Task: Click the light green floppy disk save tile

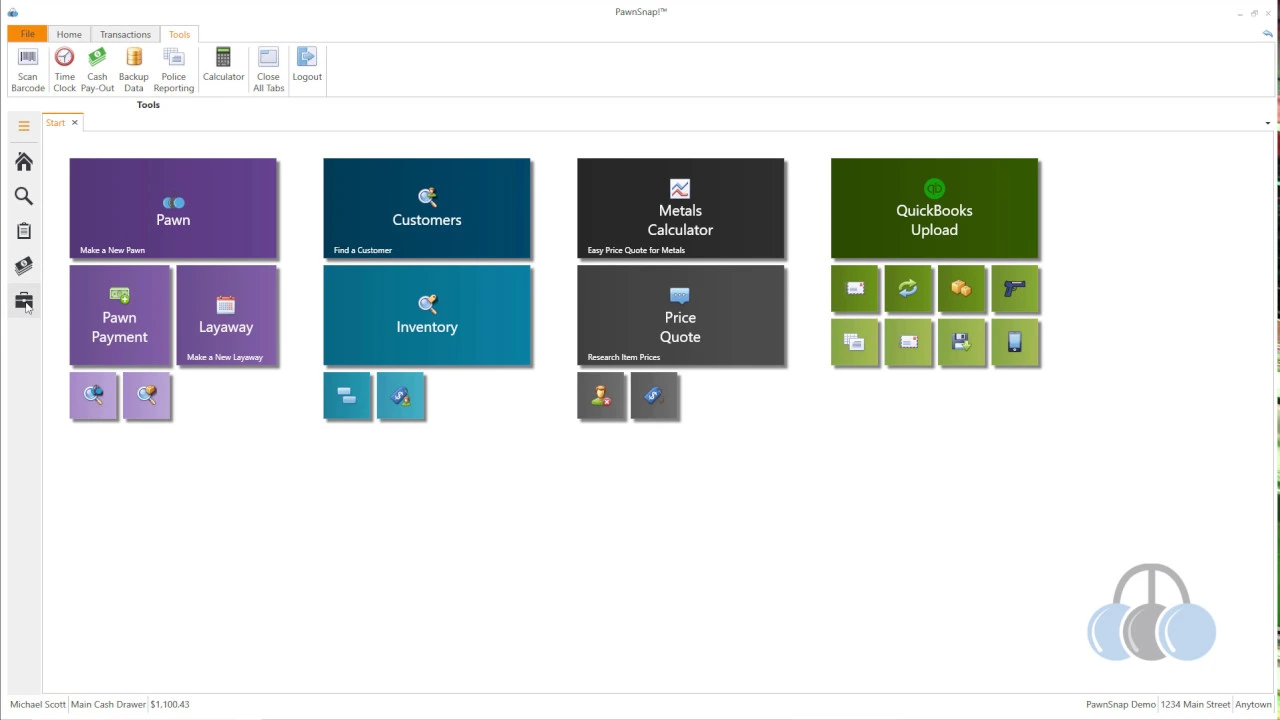Action: pyautogui.click(x=962, y=342)
